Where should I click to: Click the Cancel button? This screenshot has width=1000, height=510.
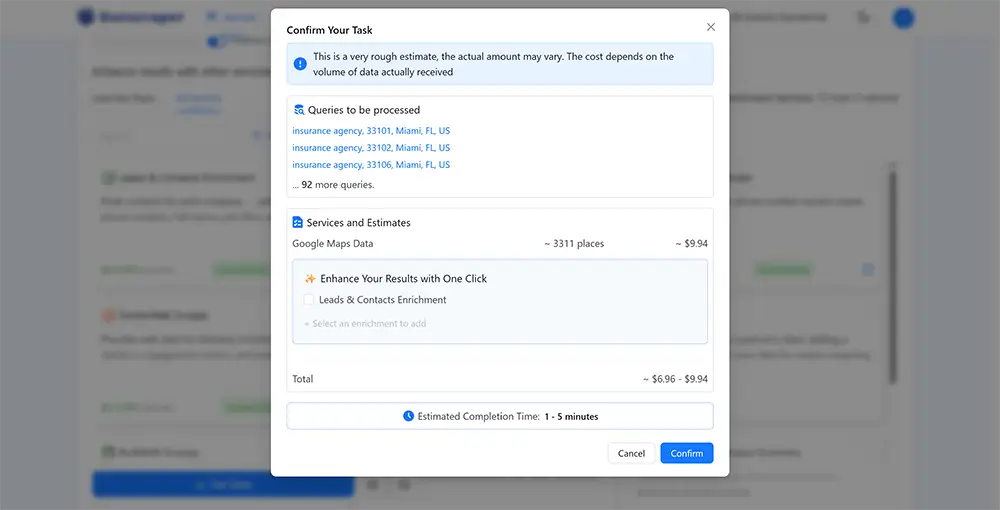[x=631, y=453]
